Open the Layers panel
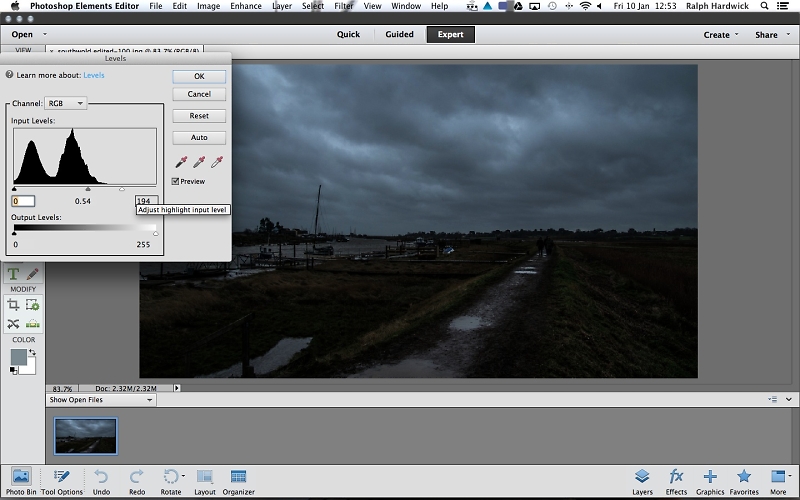The height and width of the screenshot is (500, 800). (642, 482)
